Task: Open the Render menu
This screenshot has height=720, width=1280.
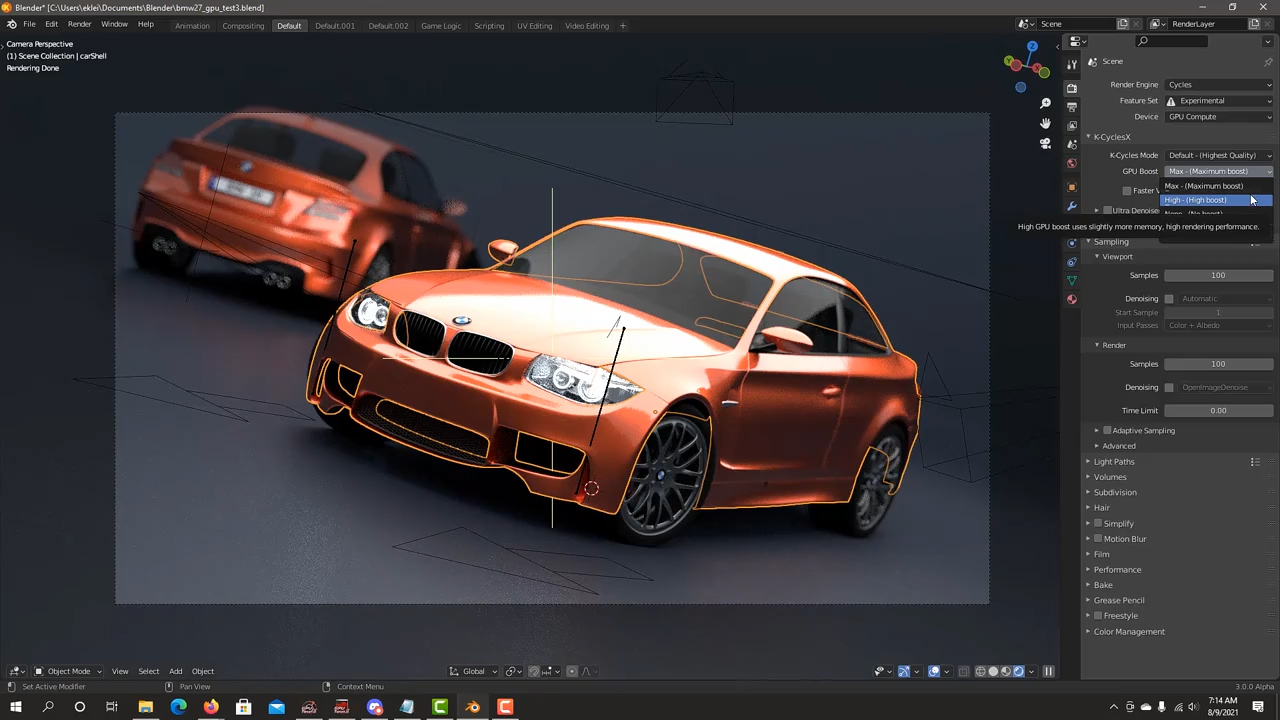Action: tap(79, 25)
